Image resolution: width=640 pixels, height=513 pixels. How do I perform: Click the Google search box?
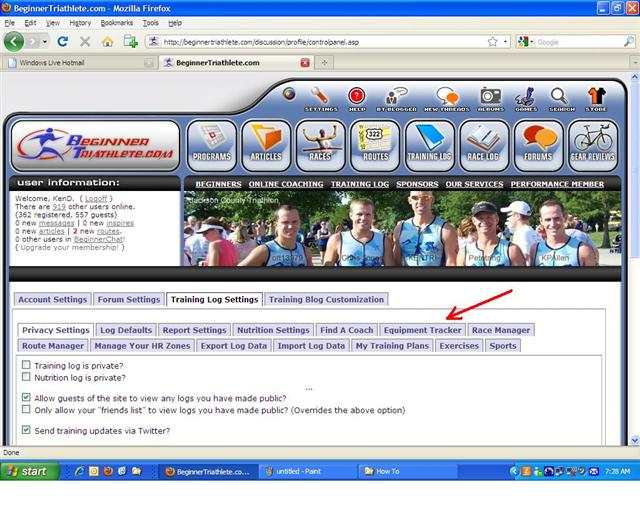pos(579,42)
